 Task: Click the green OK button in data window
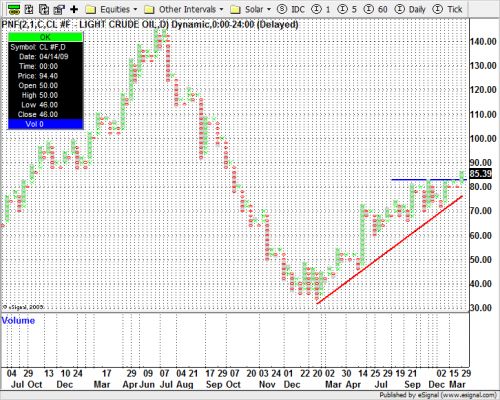(x=45, y=37)
